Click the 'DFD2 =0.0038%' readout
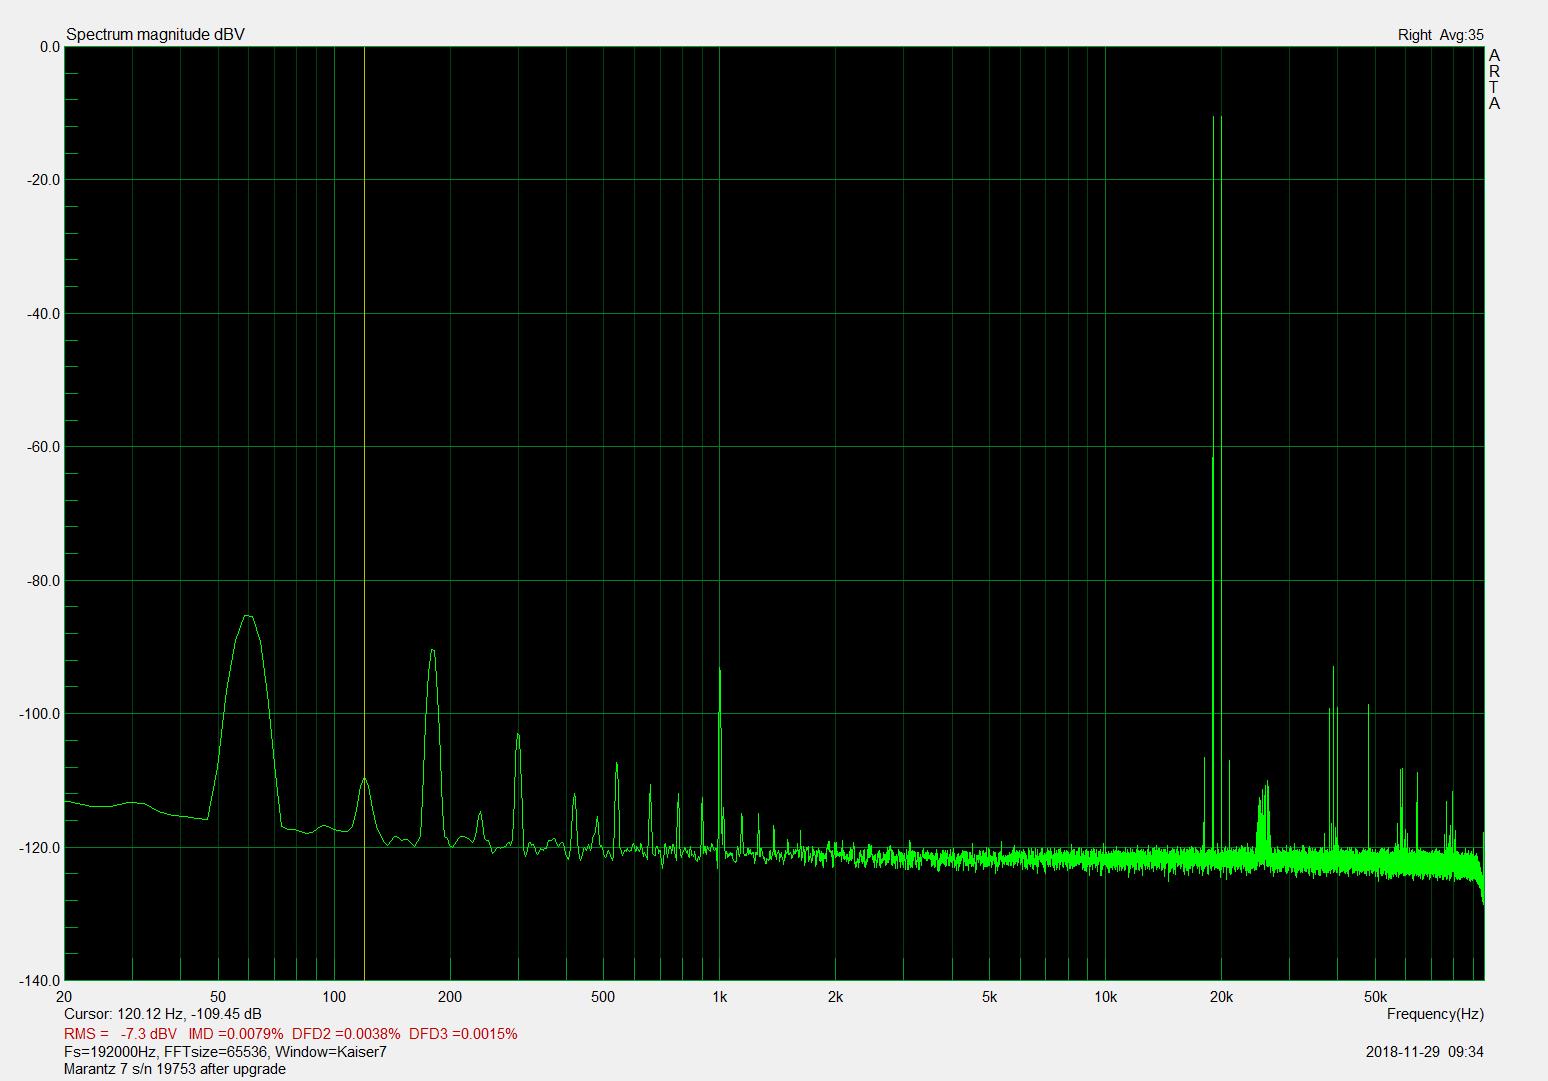 click(x=346, y=1033)
